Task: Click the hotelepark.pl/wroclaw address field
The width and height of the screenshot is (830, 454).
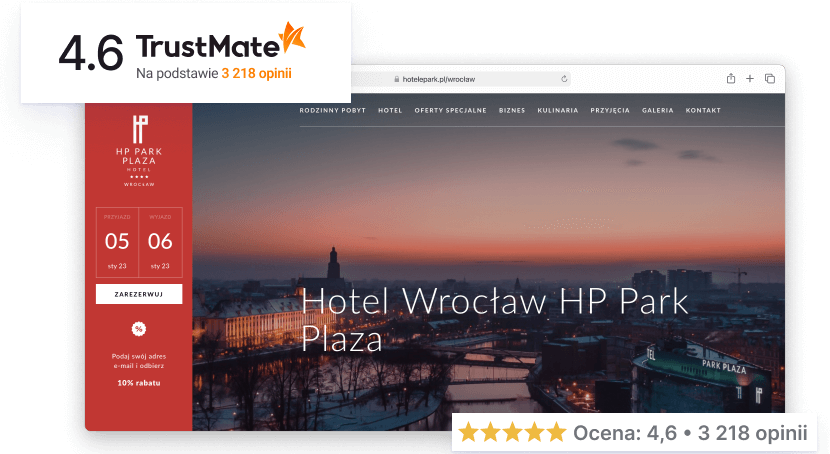Action: pos(439,79)
